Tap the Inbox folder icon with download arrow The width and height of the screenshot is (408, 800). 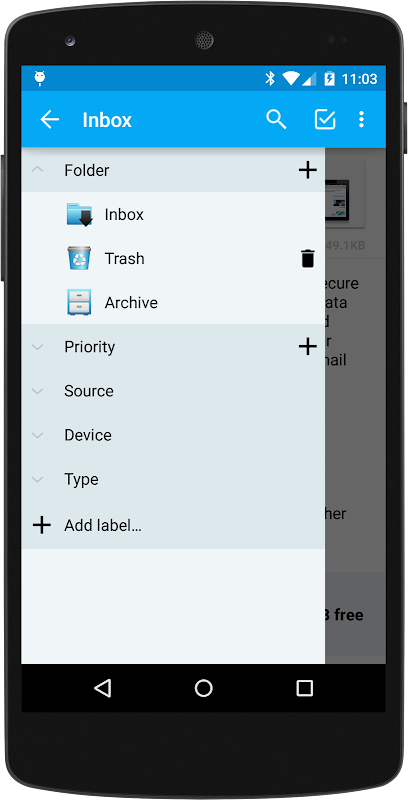79,215
